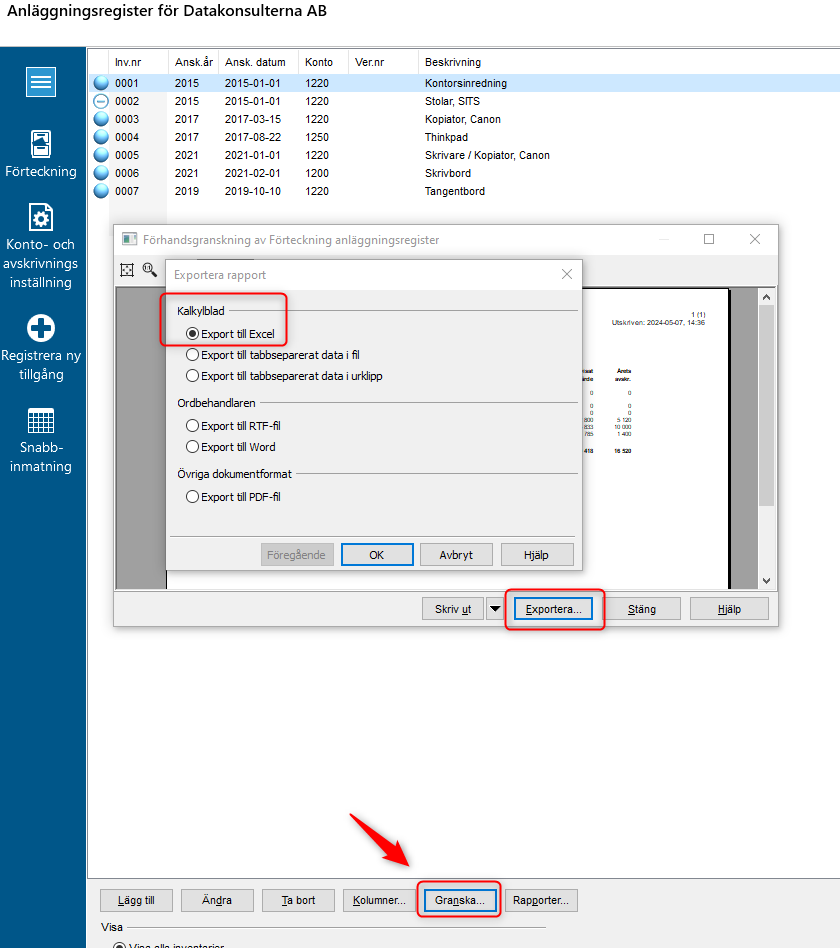The image size is (840, 948).
Task: Open the Rapporter... button
Action: [x=541, y=900]
